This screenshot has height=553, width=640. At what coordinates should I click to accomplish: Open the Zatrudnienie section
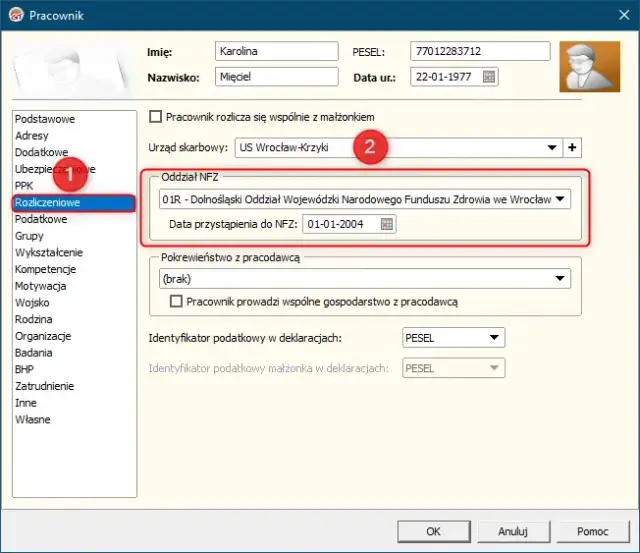click(x=45, y=386)
